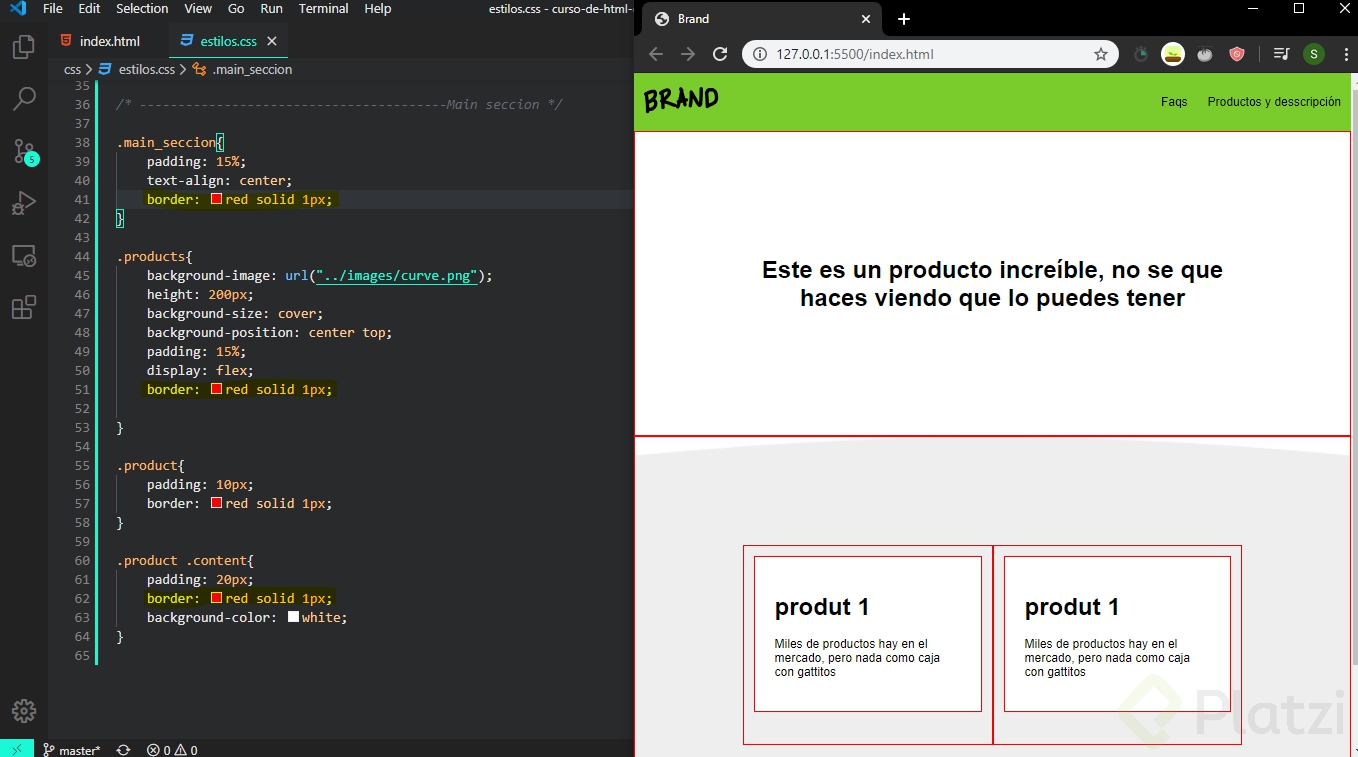The width and height of the screenshot is (1358, 757).
Task: Click the browser page vertical scrollbar
Action: (1354, 377)
